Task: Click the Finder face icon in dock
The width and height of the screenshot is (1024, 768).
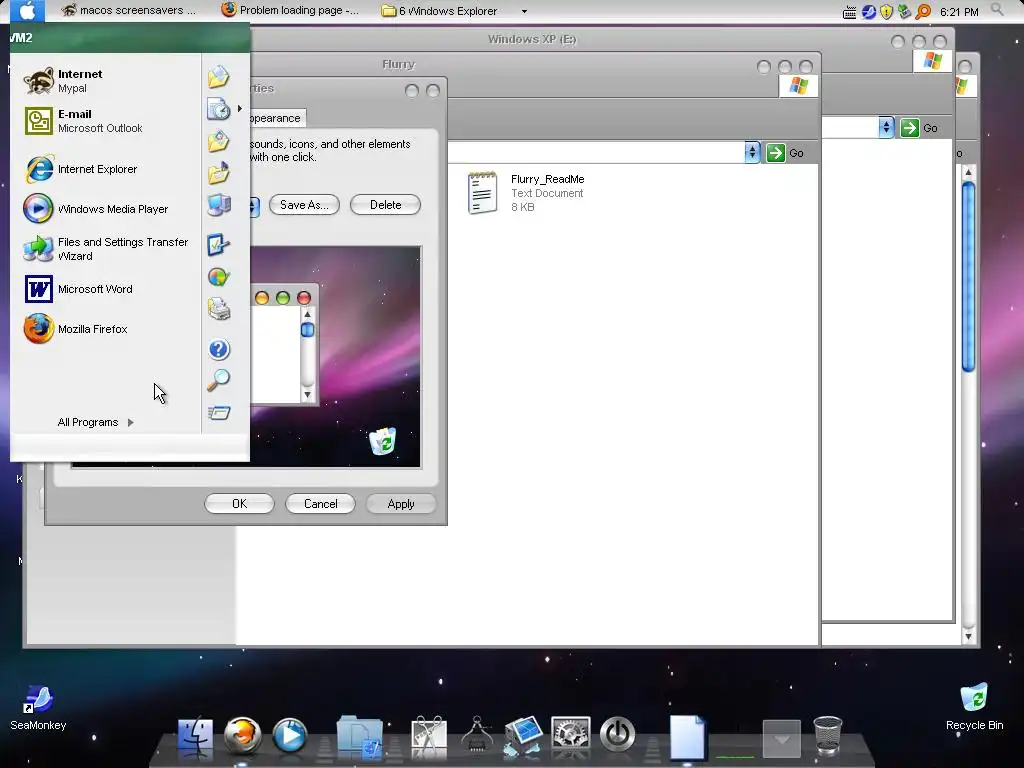Action: [195, 737]
